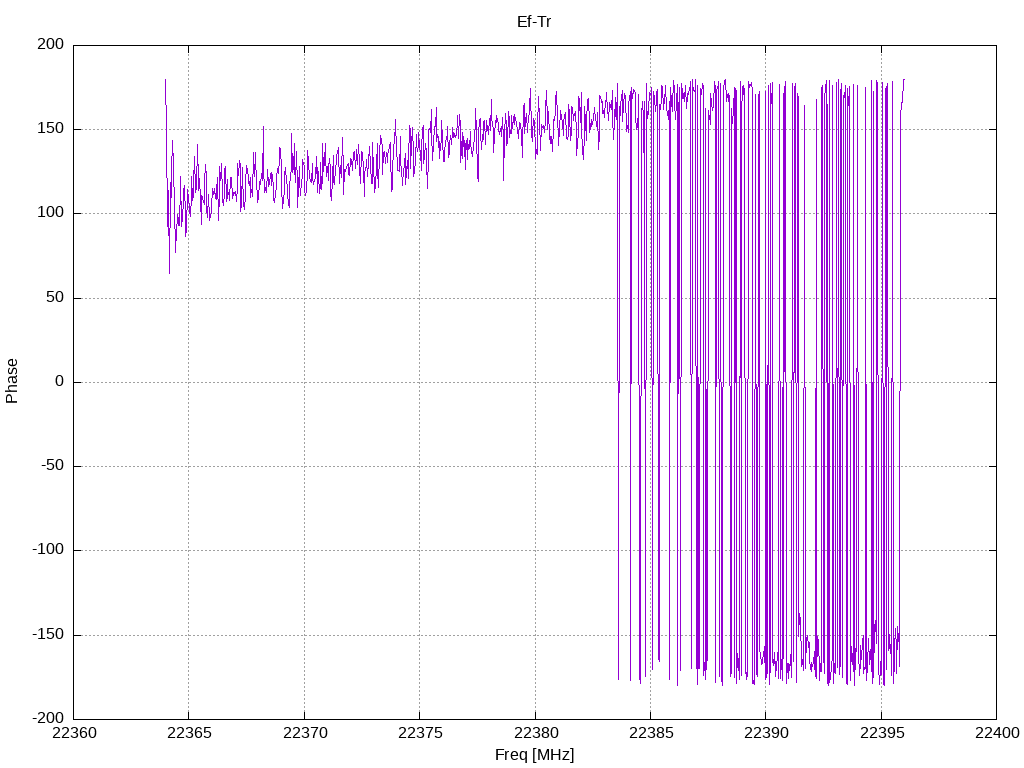Click the y-axis tick label "150"
This screenshot has width=1024, height=768.
pyautogui.click(x=51, y=129)
